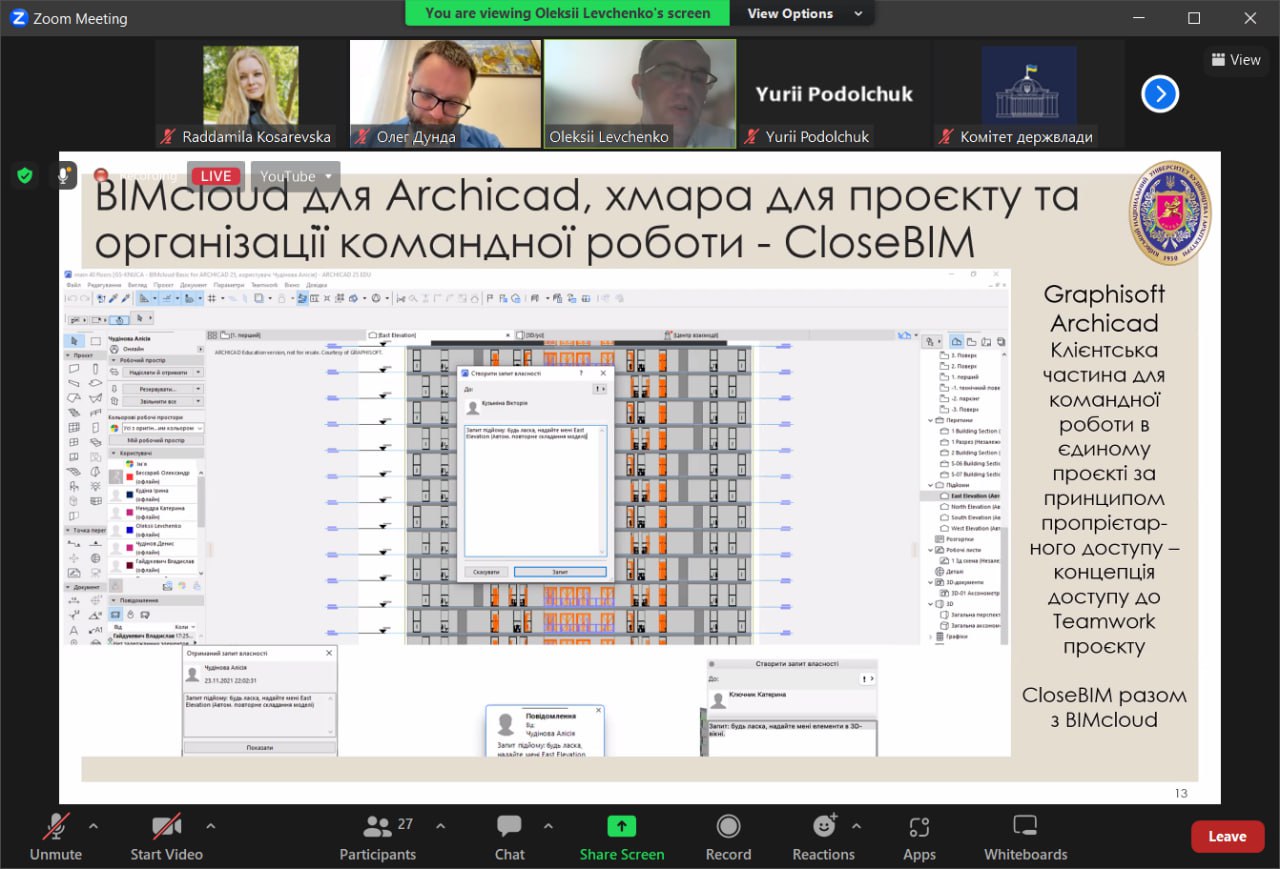Open video options caret beside Start Video
Viewport: 1280px width, 869px height.
(210, 826)
